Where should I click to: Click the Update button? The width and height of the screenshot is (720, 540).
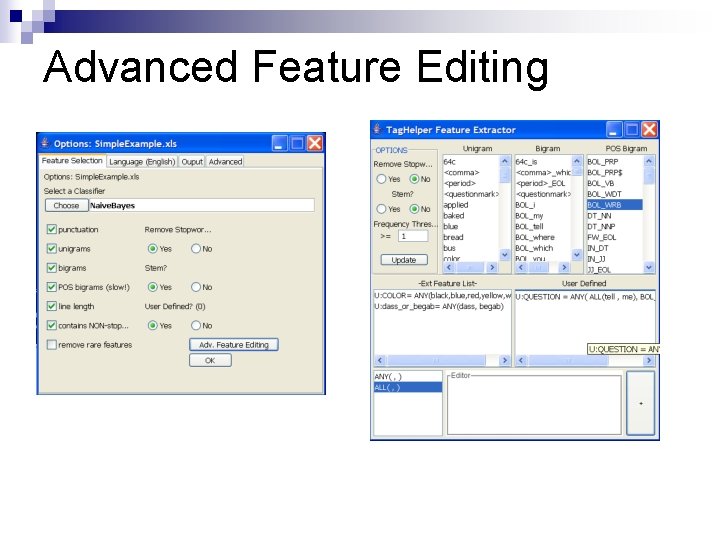(404, 260)
